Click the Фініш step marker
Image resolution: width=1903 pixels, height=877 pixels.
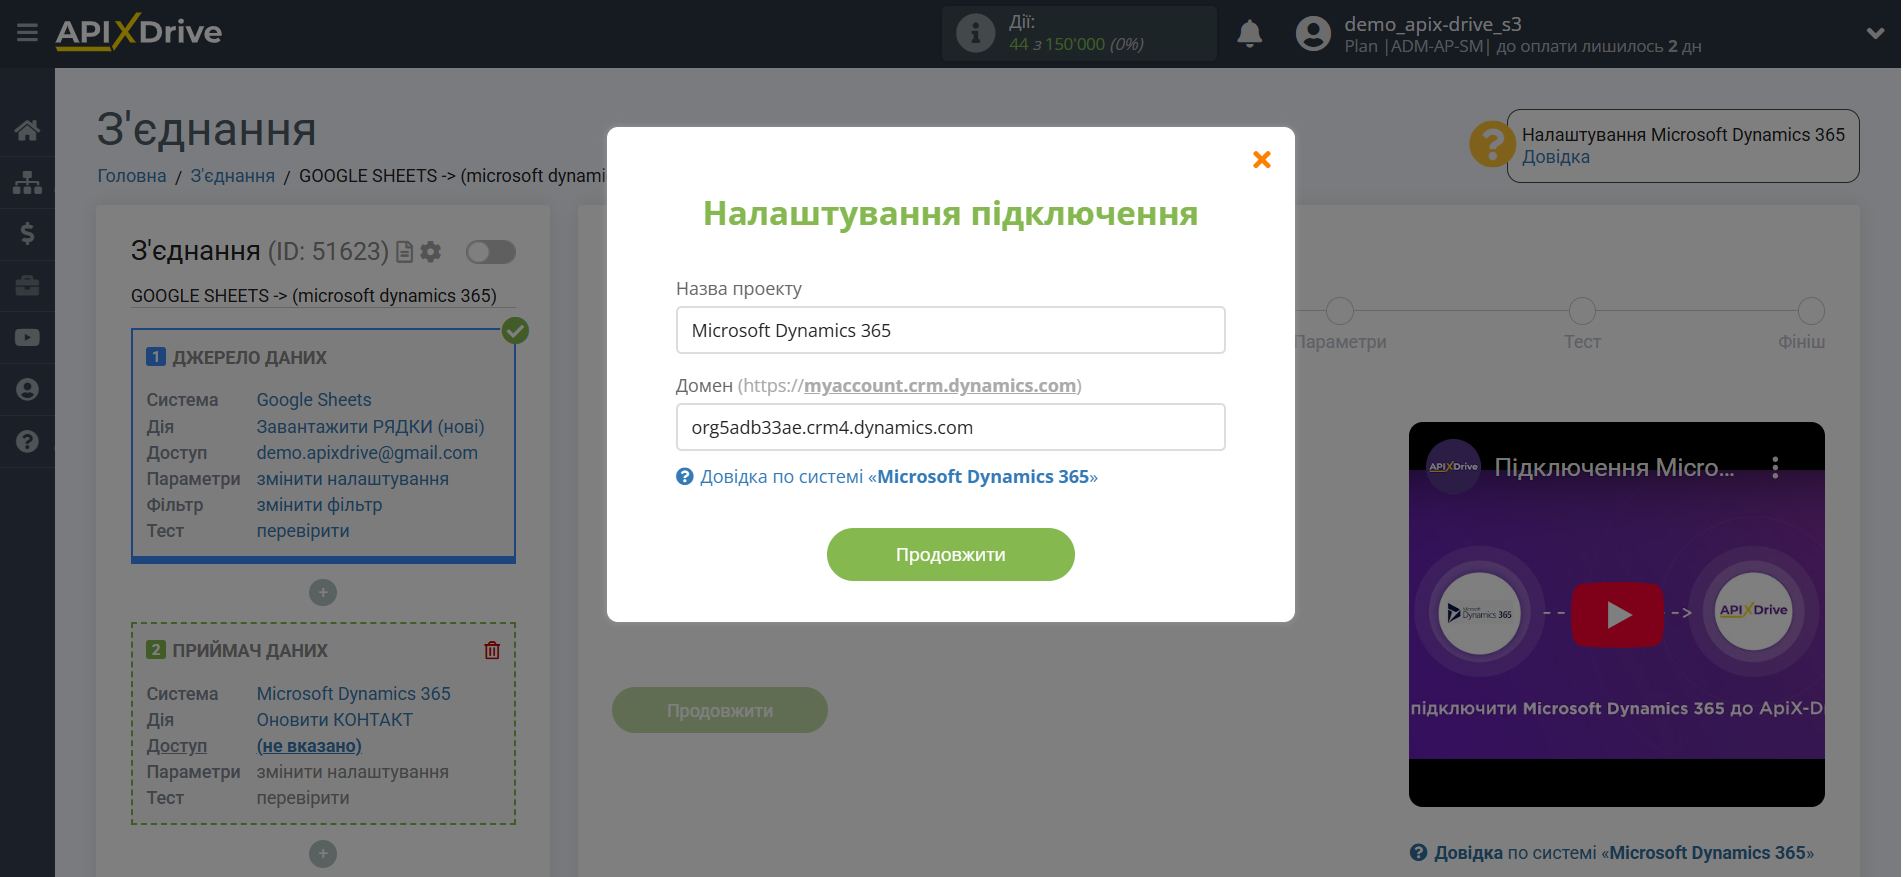tap(1811, 311)
